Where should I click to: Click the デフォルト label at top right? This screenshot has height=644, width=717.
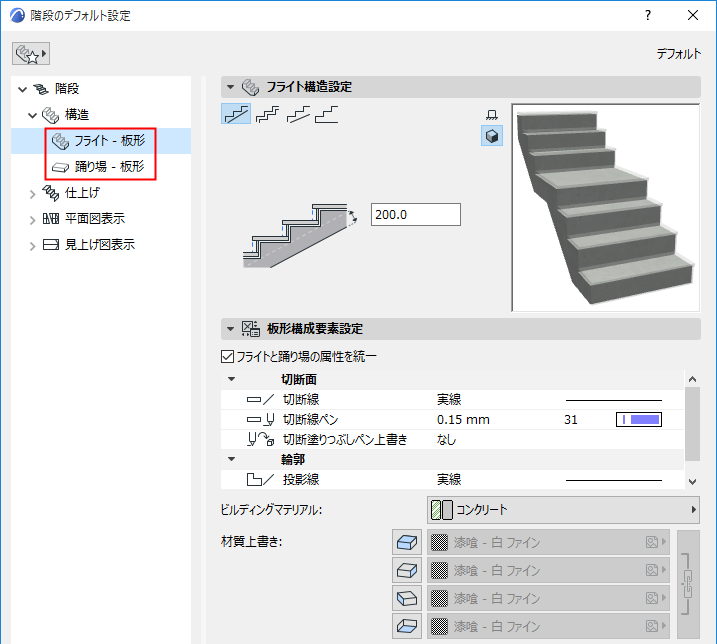point(679,54)
